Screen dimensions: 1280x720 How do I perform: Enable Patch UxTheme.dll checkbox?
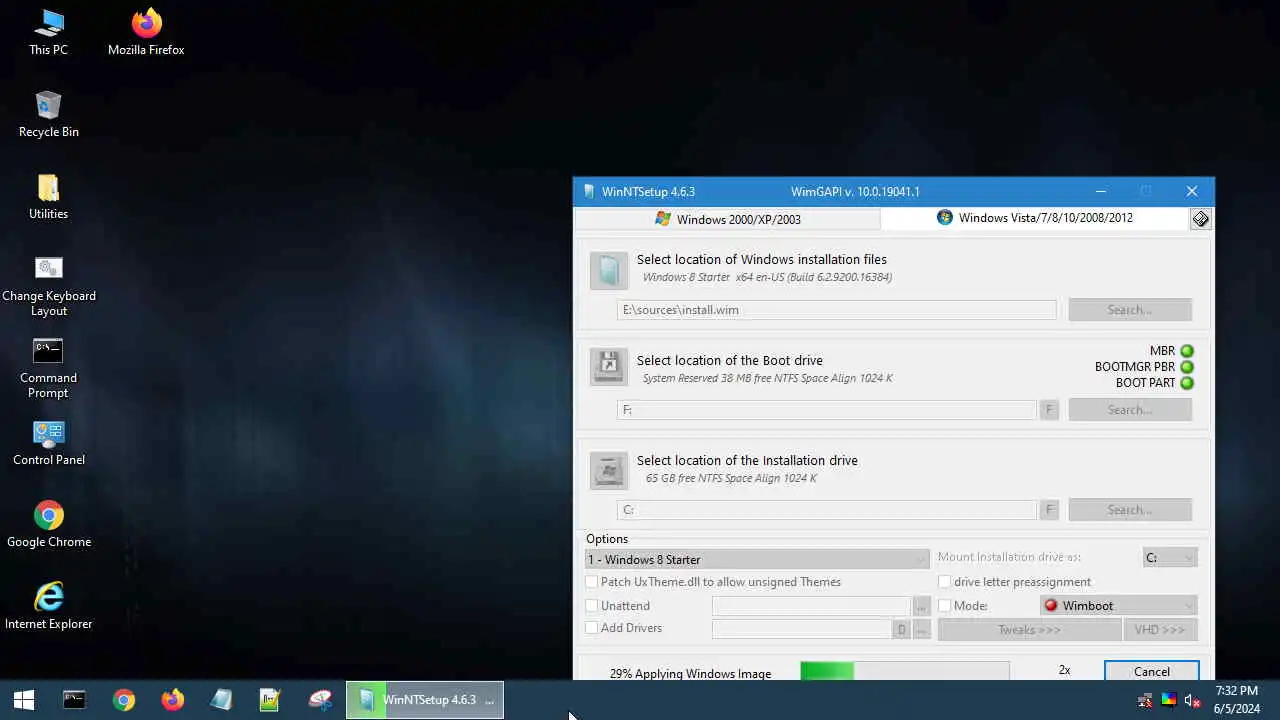click(x=592, y=582)
